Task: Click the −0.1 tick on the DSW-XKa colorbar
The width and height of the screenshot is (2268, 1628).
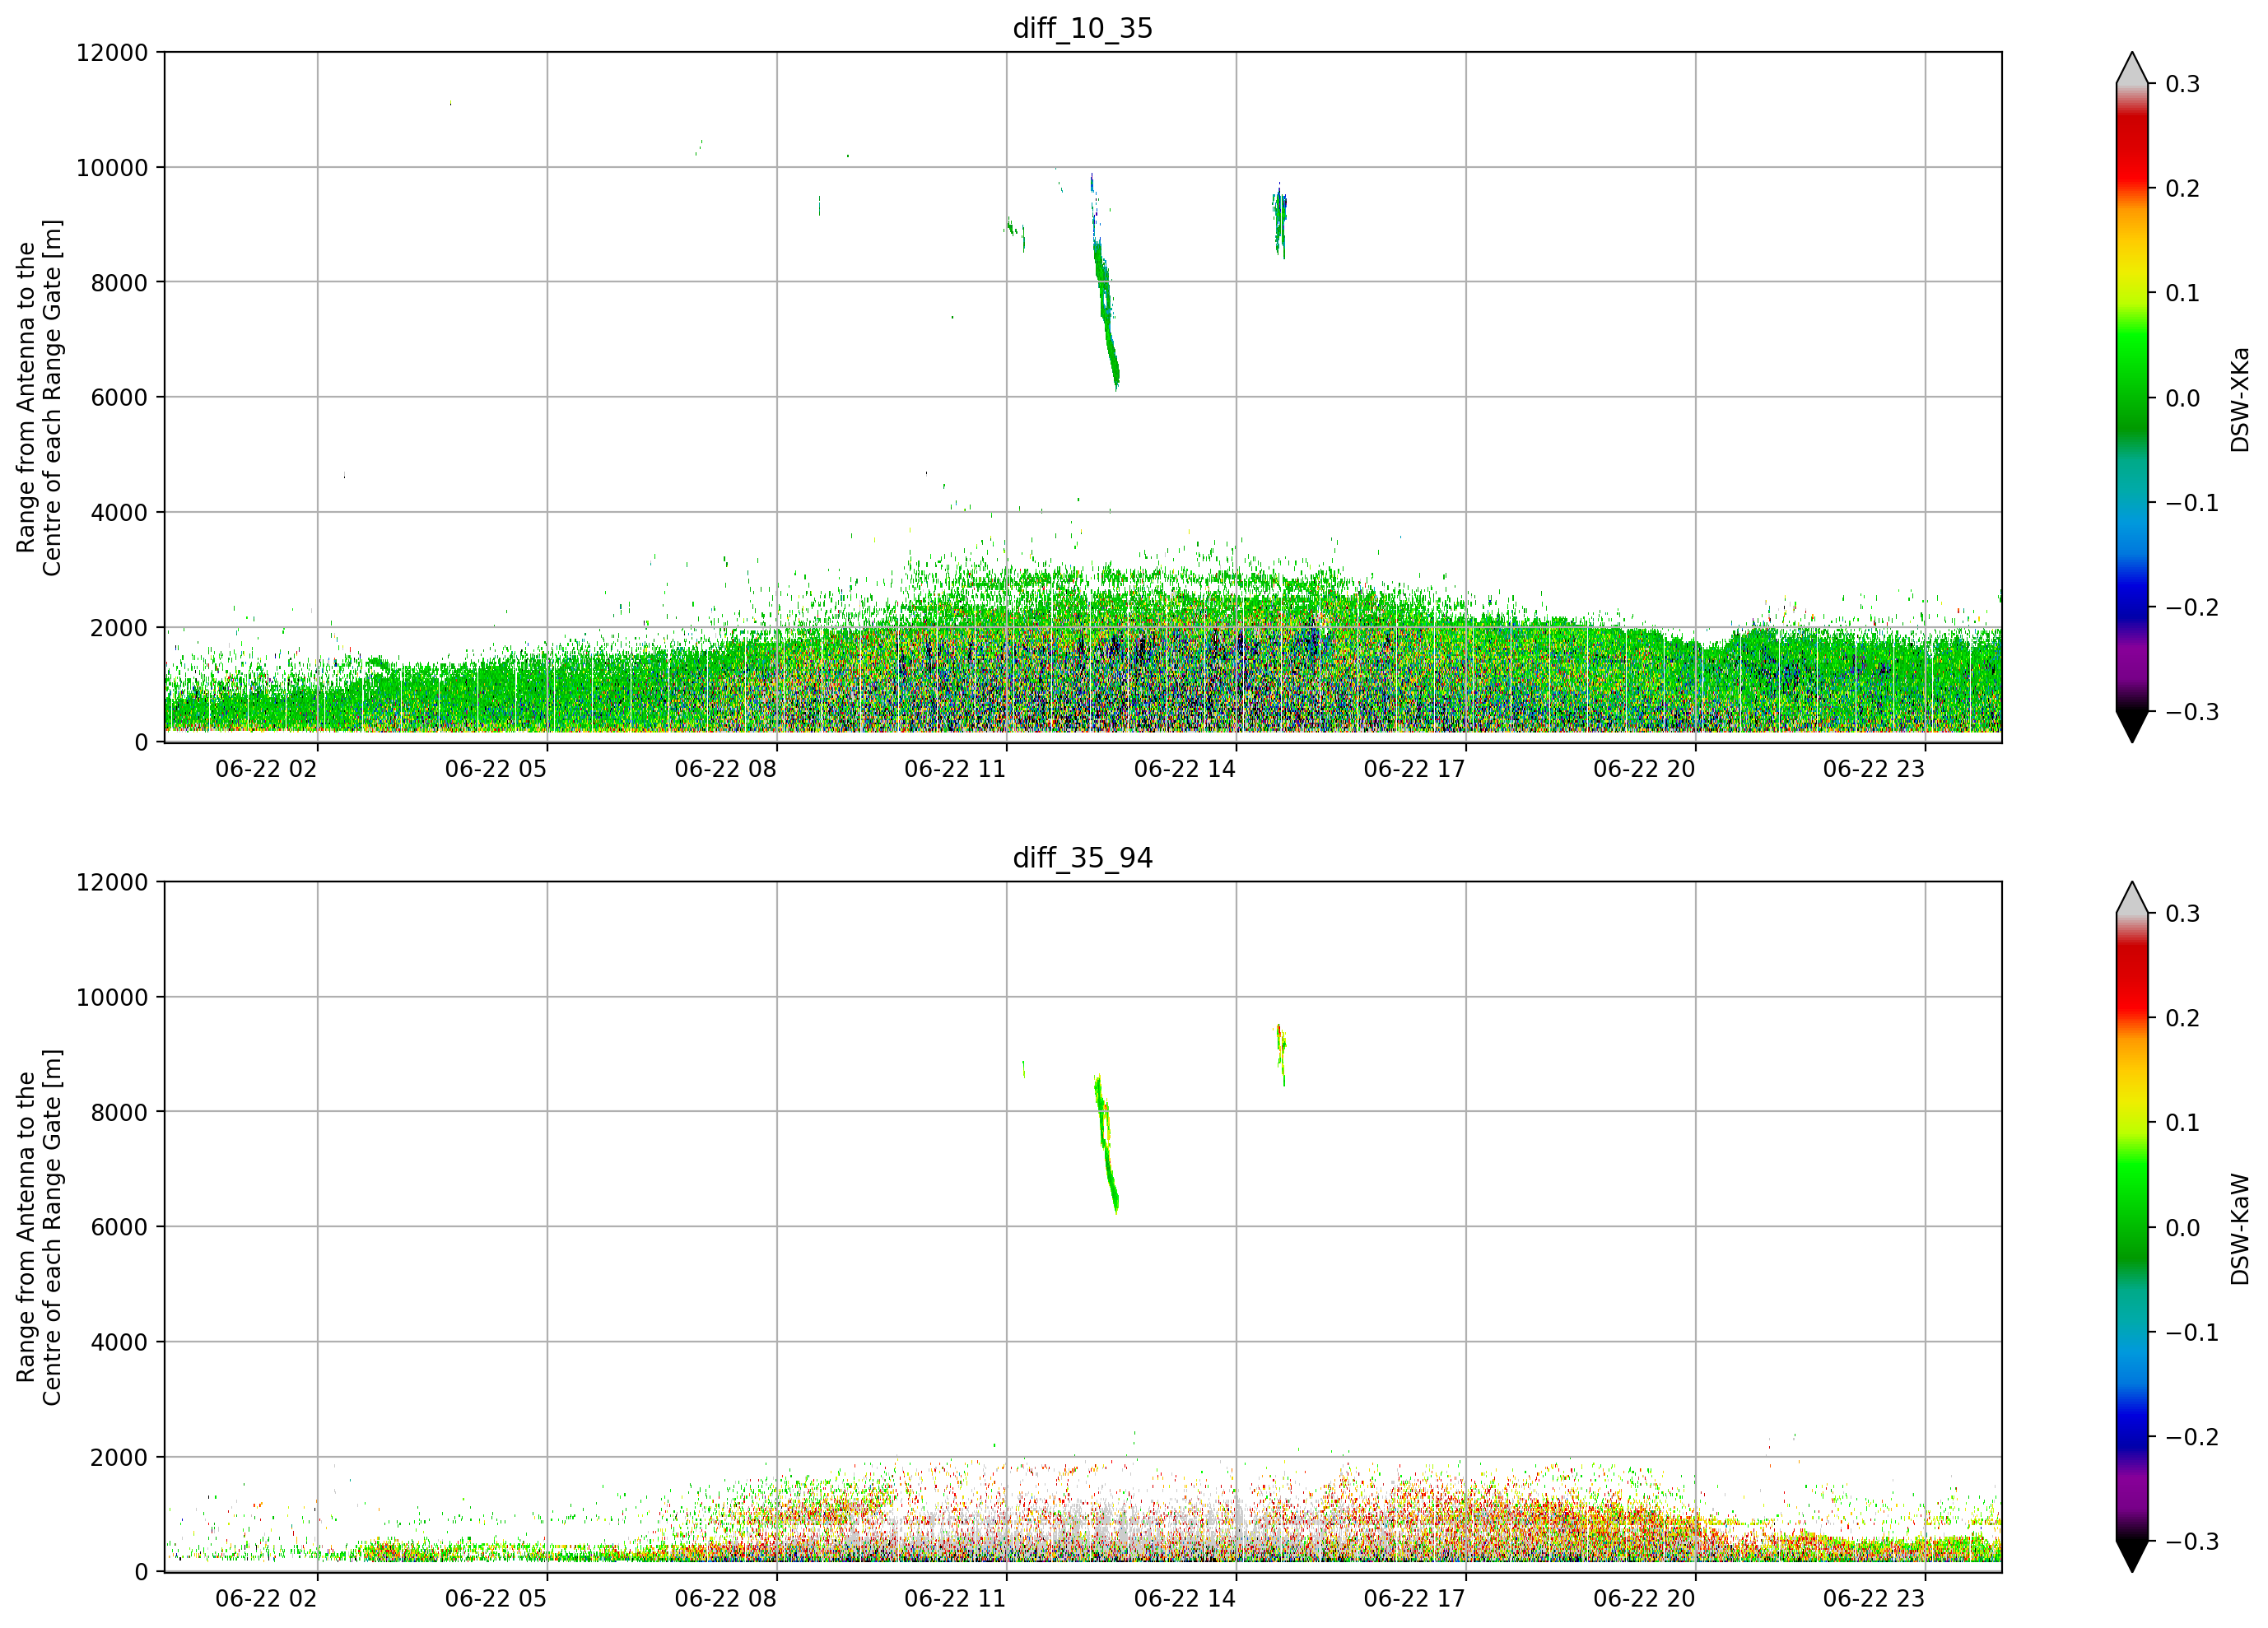Action: tap(2192, 503)
